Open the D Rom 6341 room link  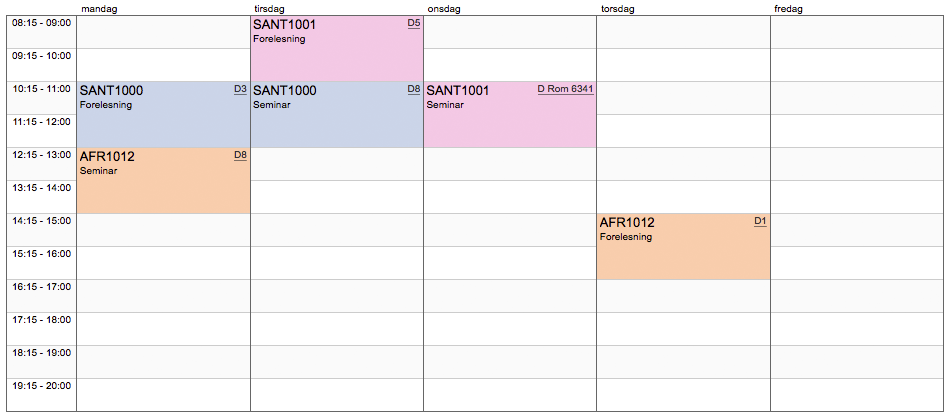click(565, 89)
